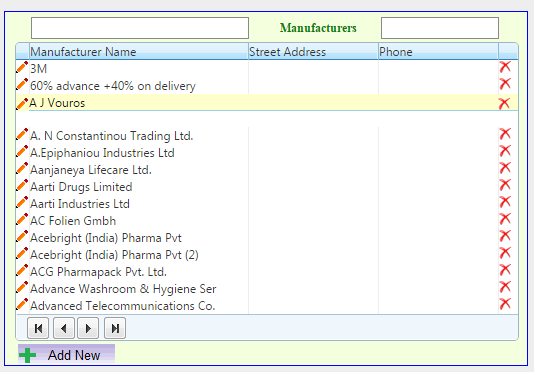
Task: Select A.Epiphaniou Industries Ltd name
Action: coord(102,153)
